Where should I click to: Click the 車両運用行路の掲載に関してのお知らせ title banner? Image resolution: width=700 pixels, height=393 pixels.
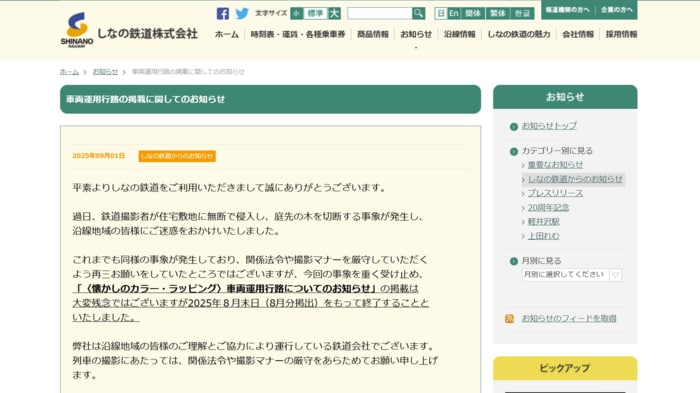271,99
